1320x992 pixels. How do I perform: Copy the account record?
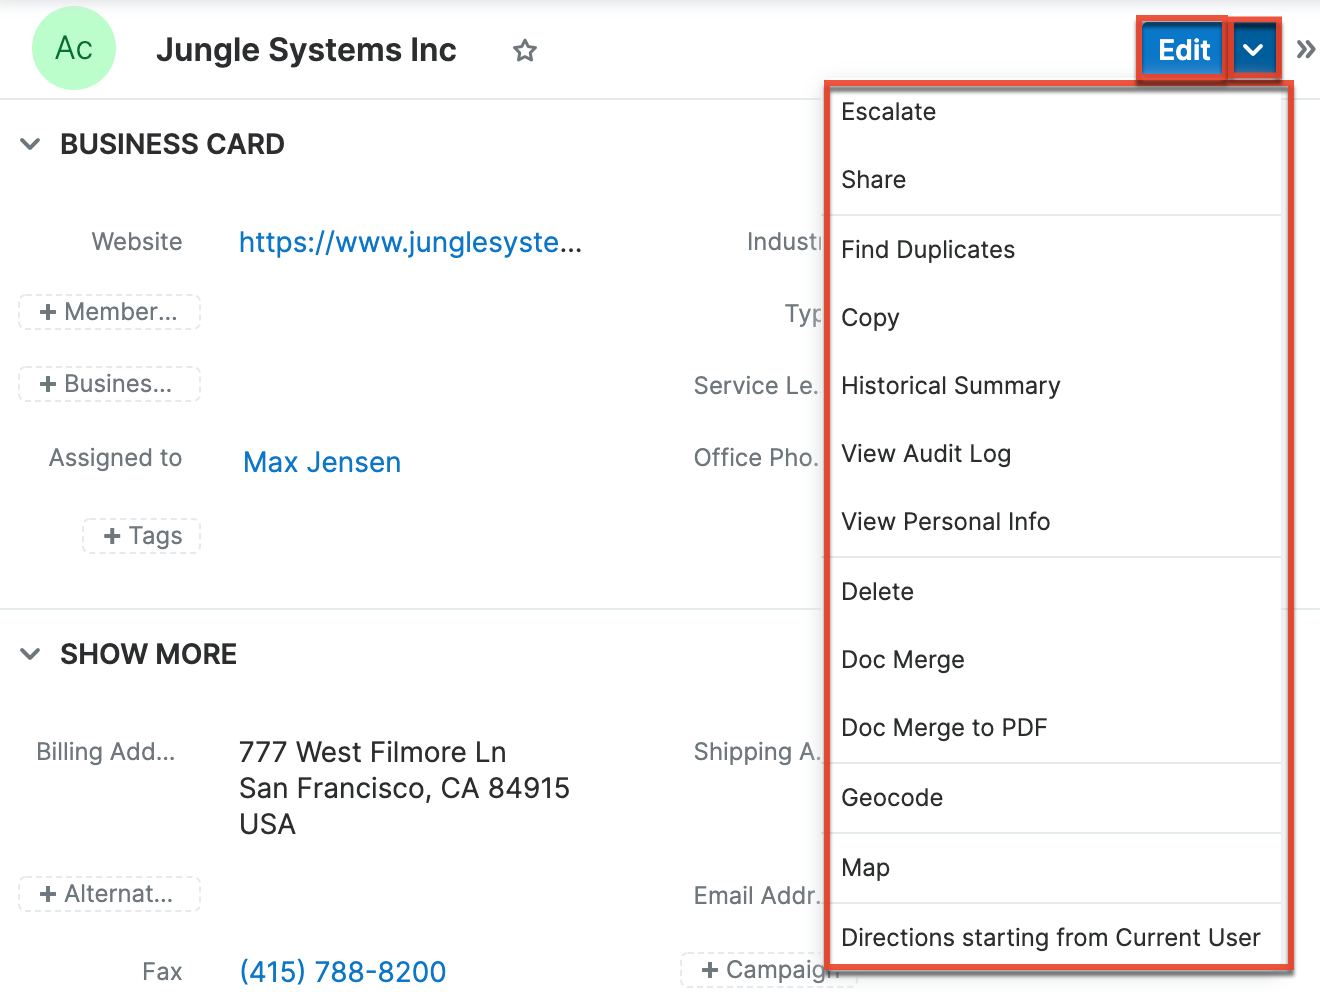point(869,318)
